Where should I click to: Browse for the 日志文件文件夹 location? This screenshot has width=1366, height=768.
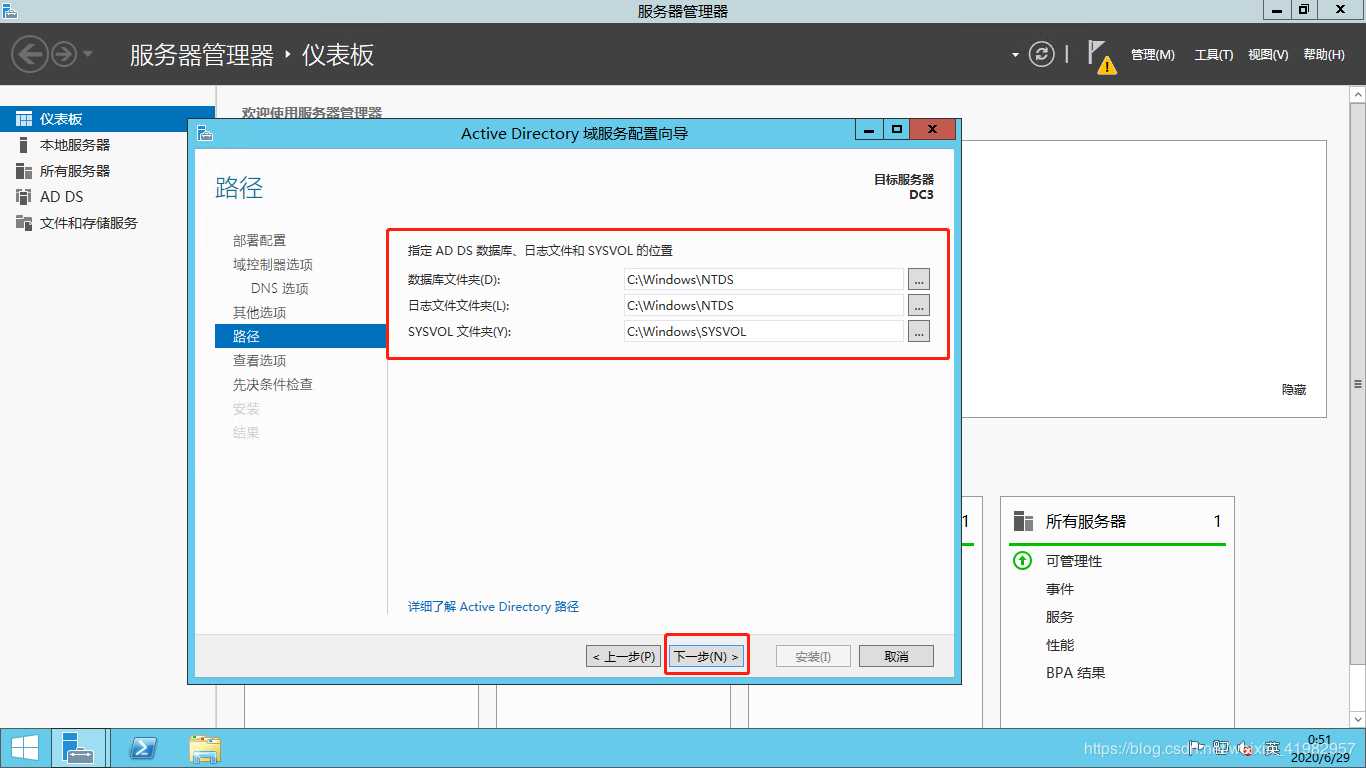point(919,305)
